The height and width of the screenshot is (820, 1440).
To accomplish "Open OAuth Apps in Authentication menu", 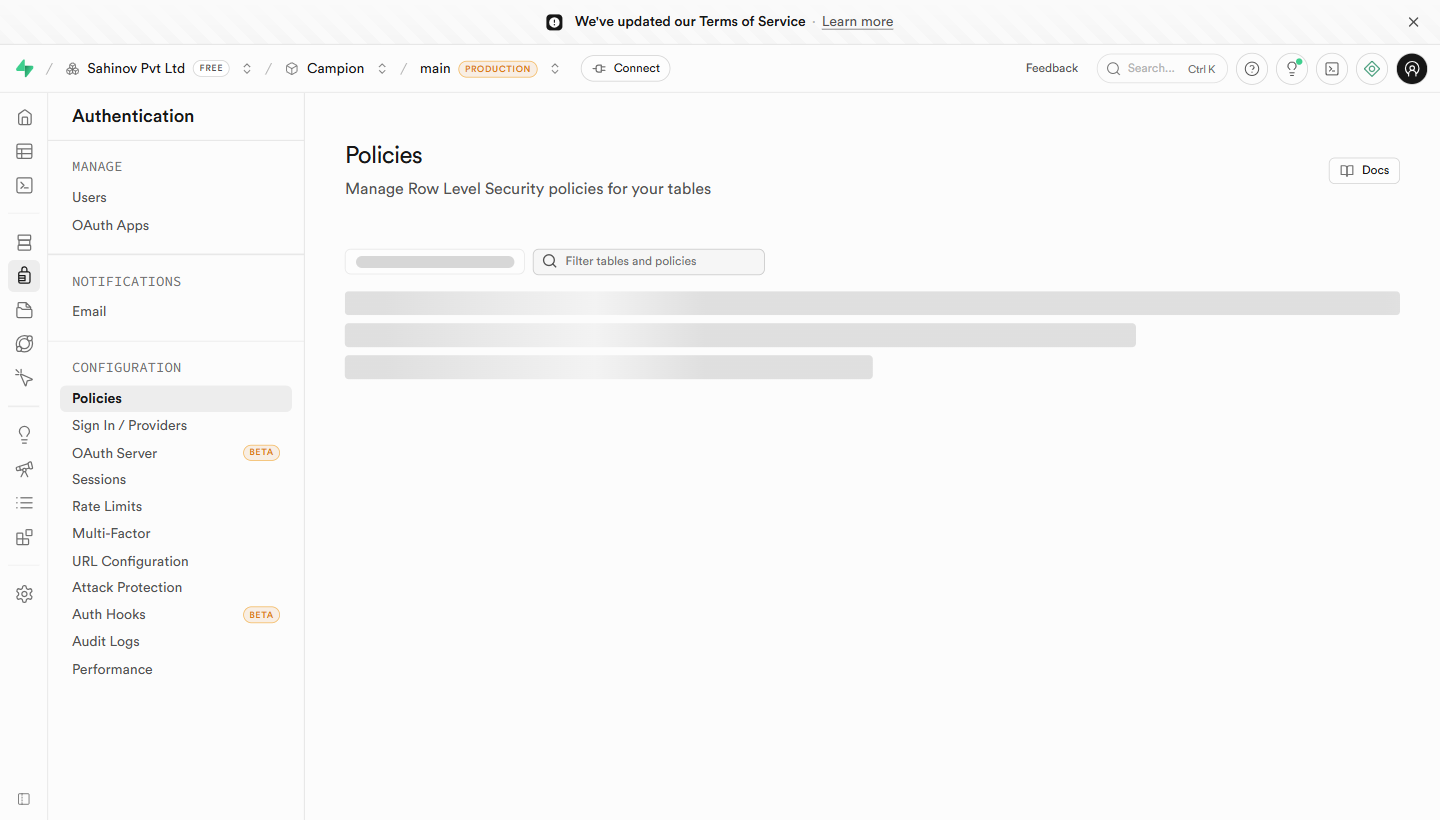I will click(110, 225).
